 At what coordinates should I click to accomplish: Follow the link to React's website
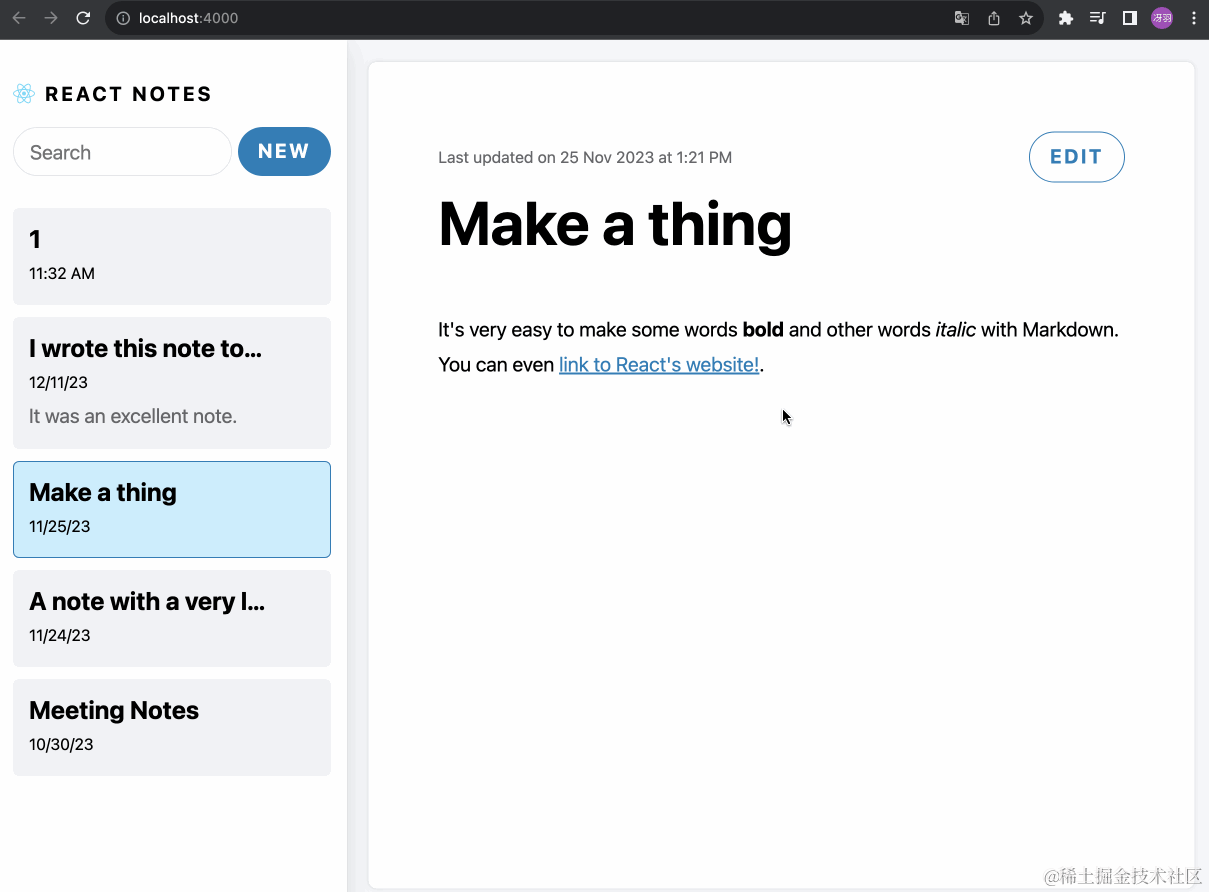click(658, 364)
